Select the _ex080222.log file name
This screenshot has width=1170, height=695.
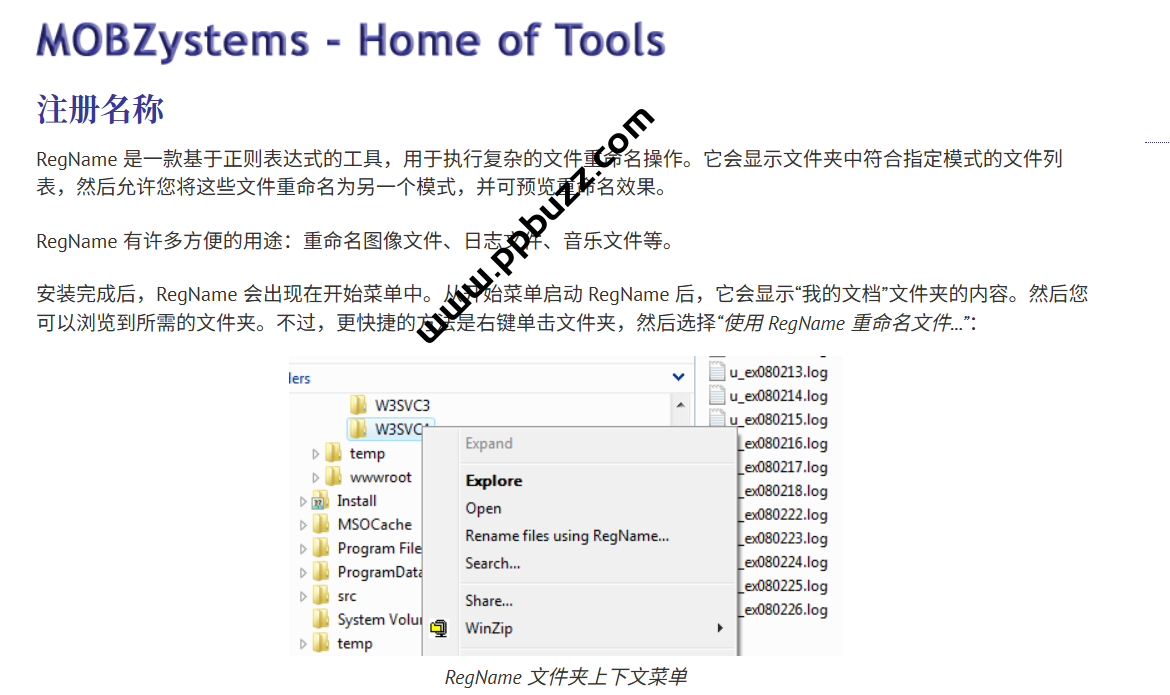click(x=785, y=515)
